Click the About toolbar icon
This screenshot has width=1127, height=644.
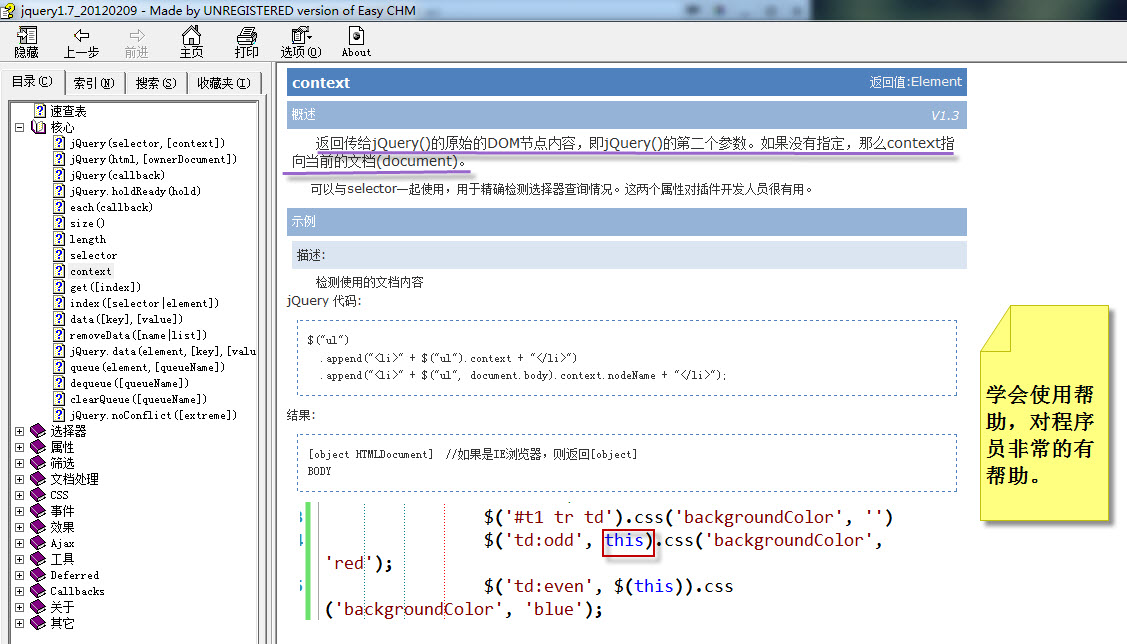(x=355, y=40)
